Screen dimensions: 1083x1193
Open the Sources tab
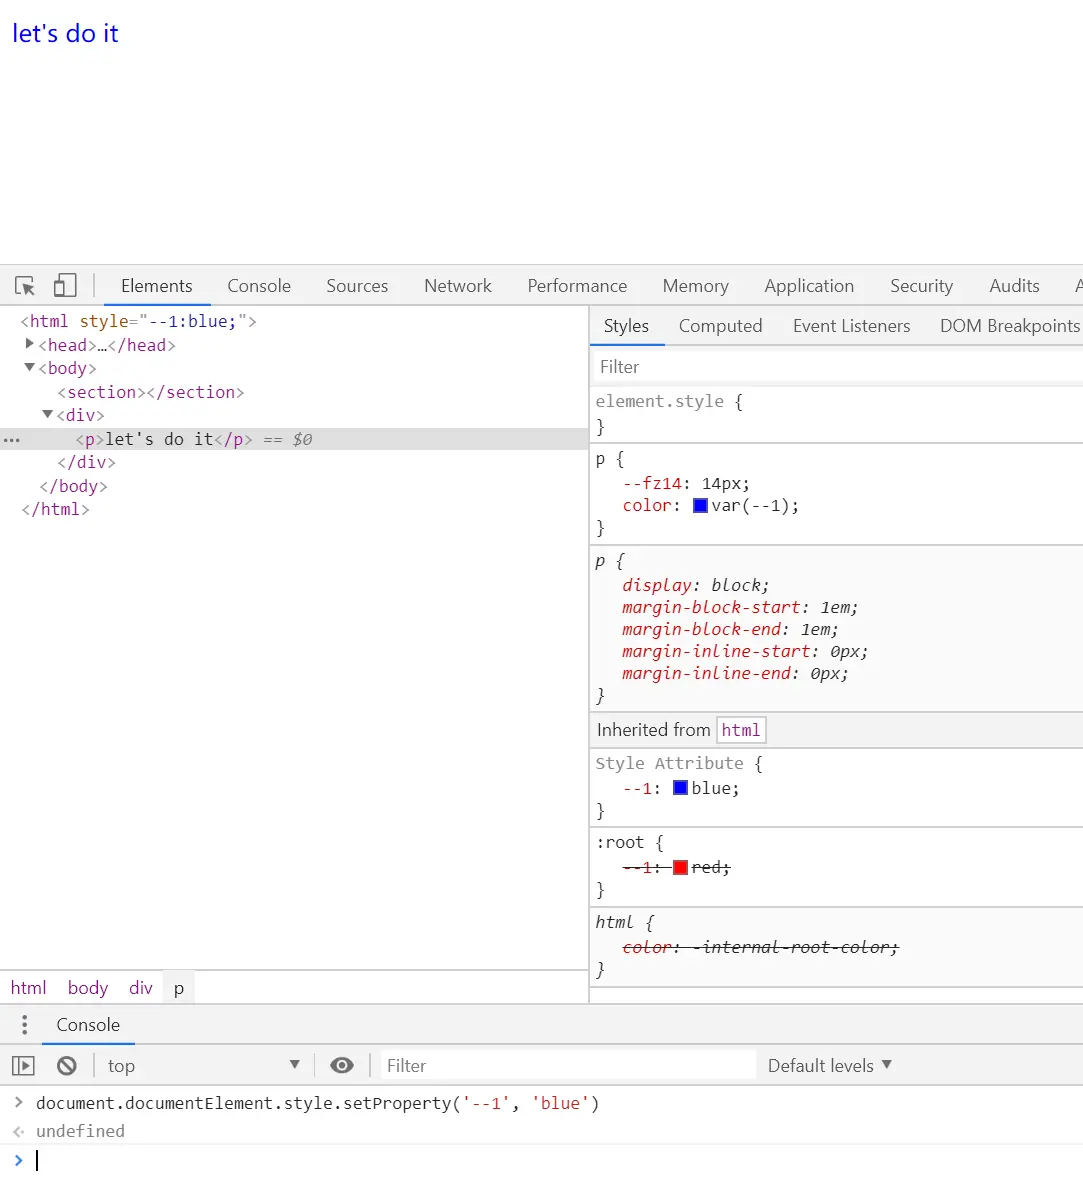click(357, 286)
